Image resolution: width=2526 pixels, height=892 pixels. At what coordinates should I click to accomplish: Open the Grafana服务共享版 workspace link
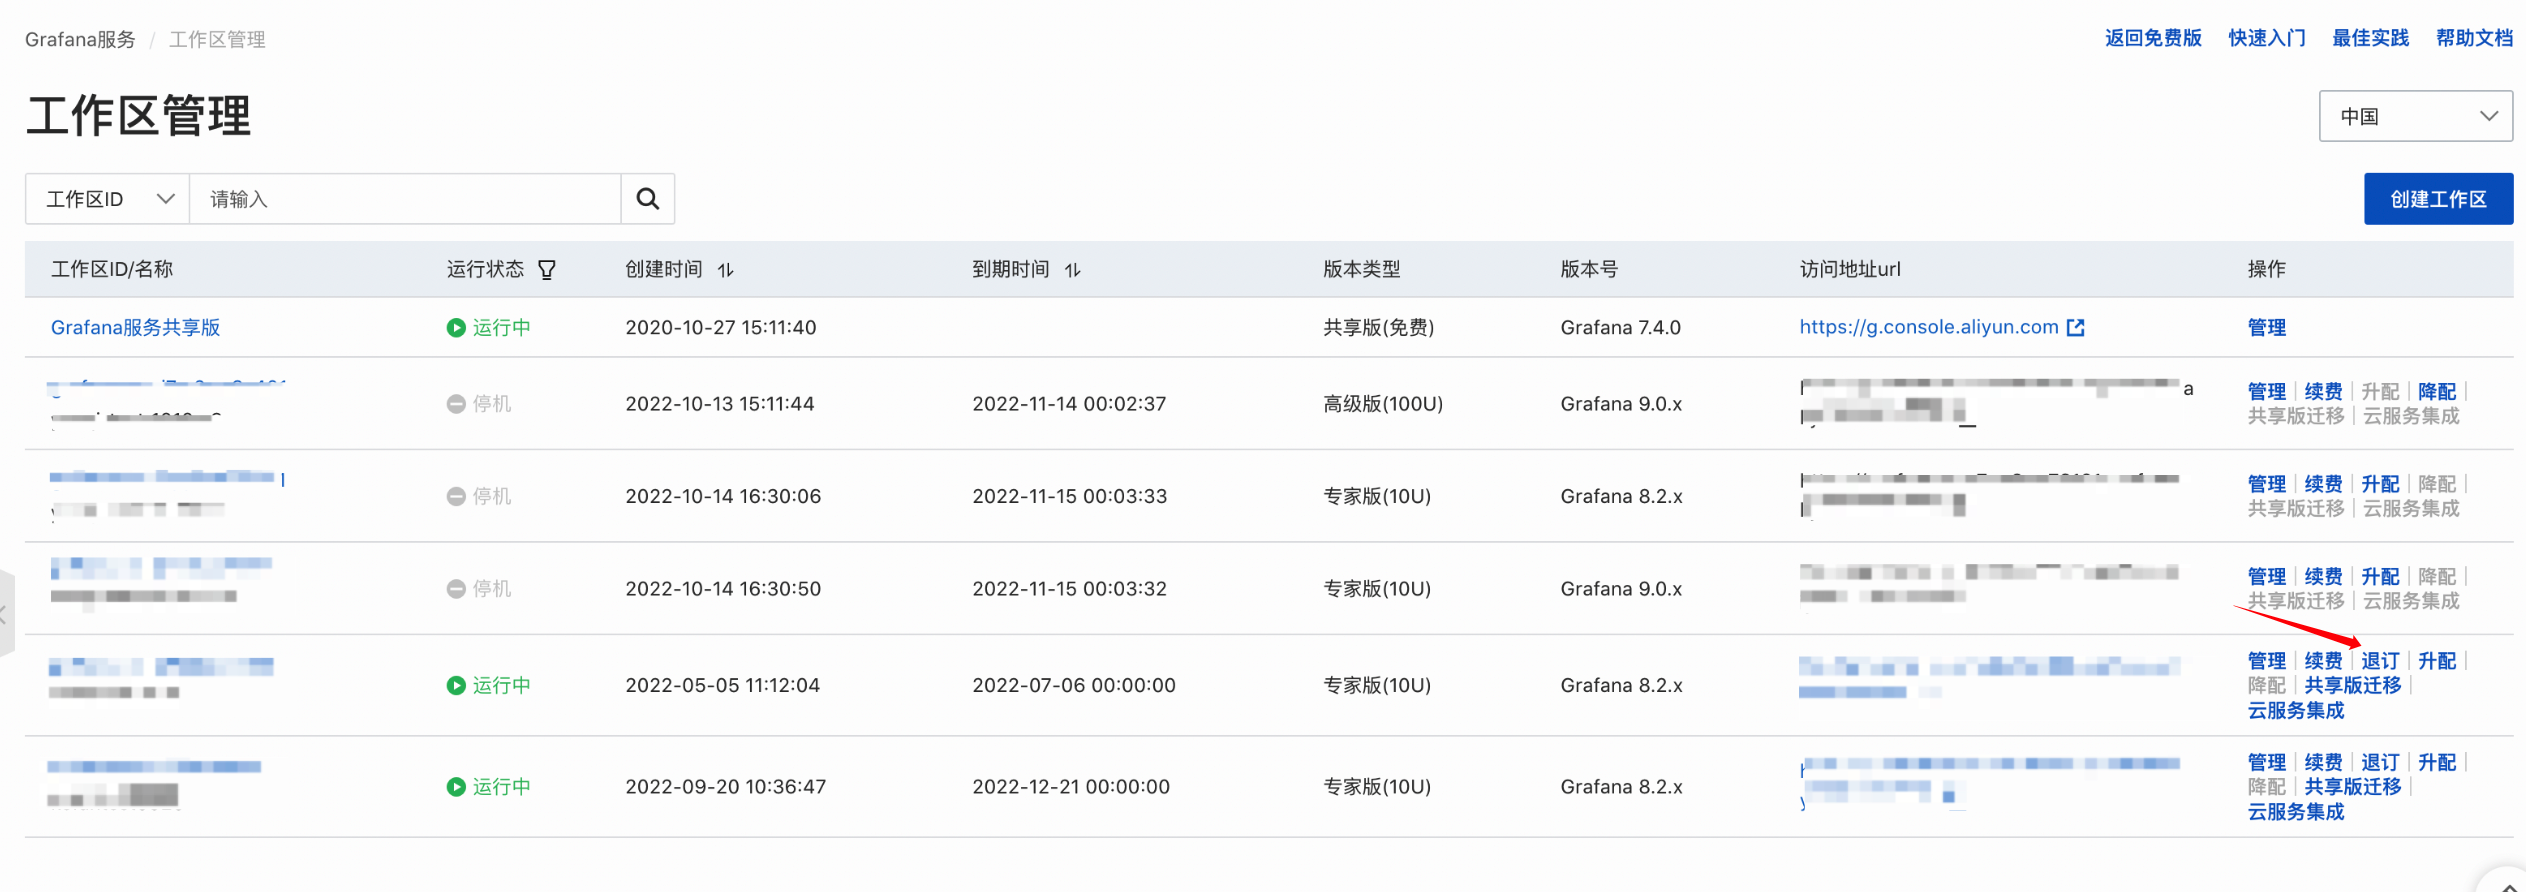coord(135,327)
